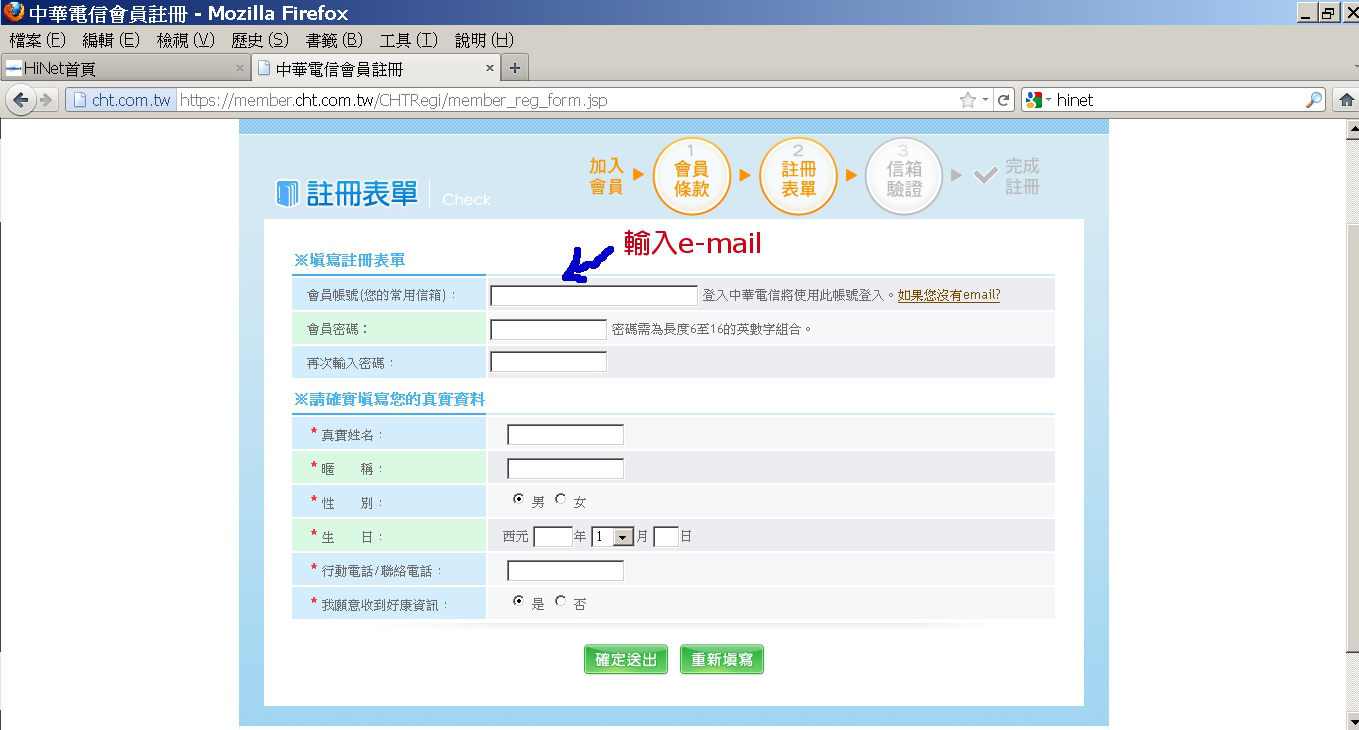This screenshot has width=1359, height=730.
Task: Choose 是 for receiving 好康資訊
Action: [x=518, y=601]
